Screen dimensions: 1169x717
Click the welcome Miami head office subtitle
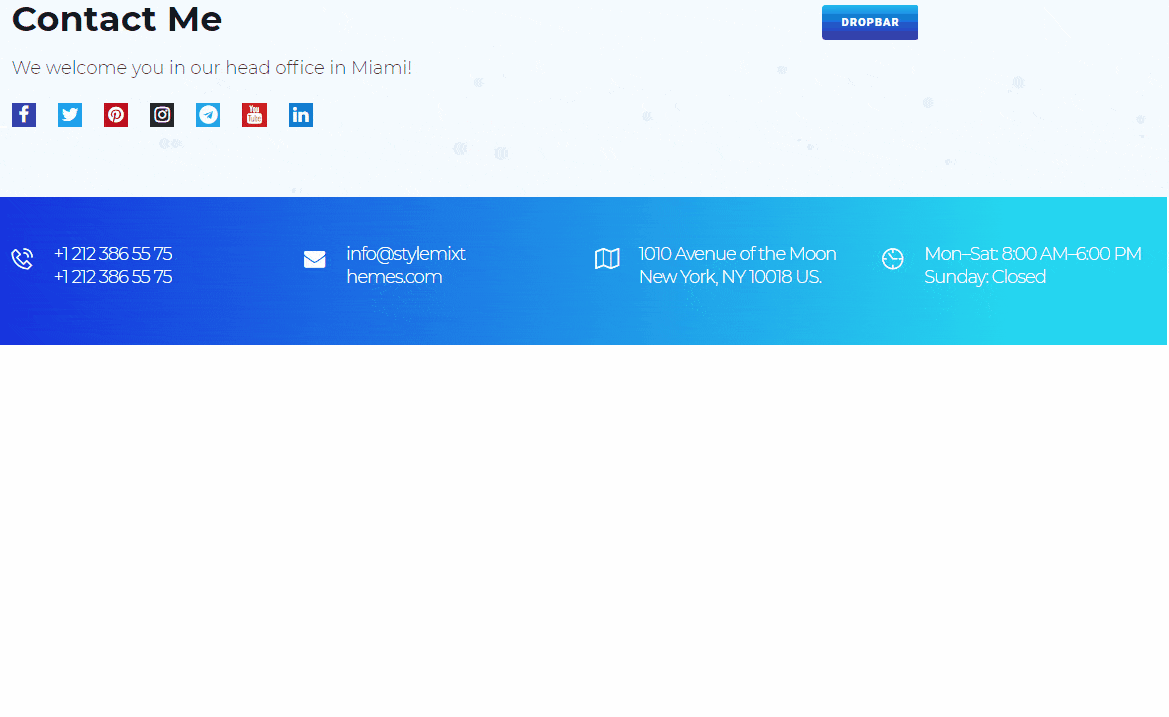[212, 68]
